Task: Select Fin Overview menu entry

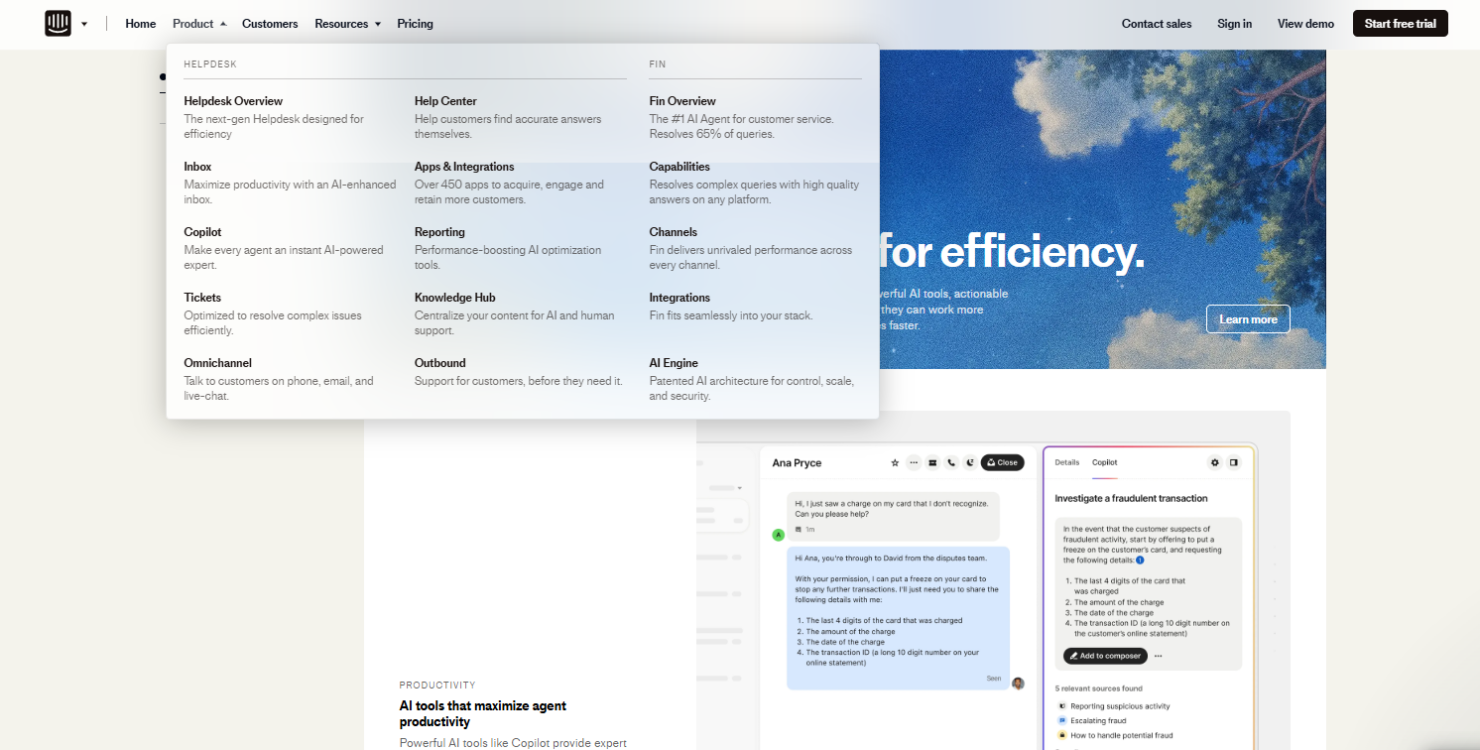Action: tap(682, 101)
